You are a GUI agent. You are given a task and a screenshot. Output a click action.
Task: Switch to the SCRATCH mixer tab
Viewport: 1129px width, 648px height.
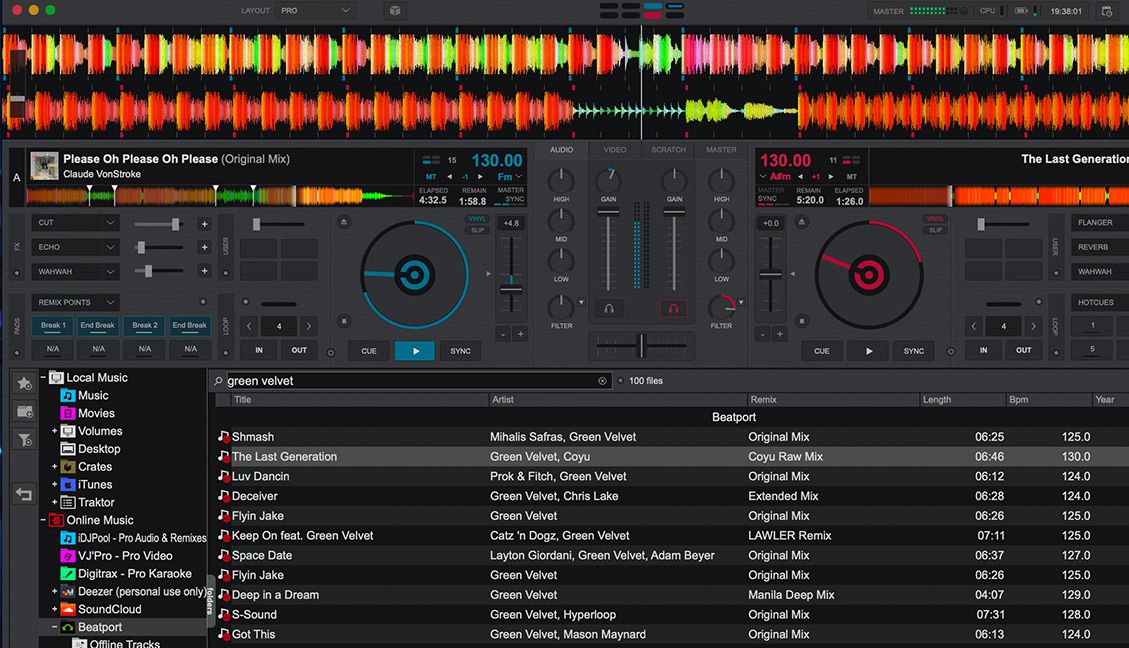point(668,150)
